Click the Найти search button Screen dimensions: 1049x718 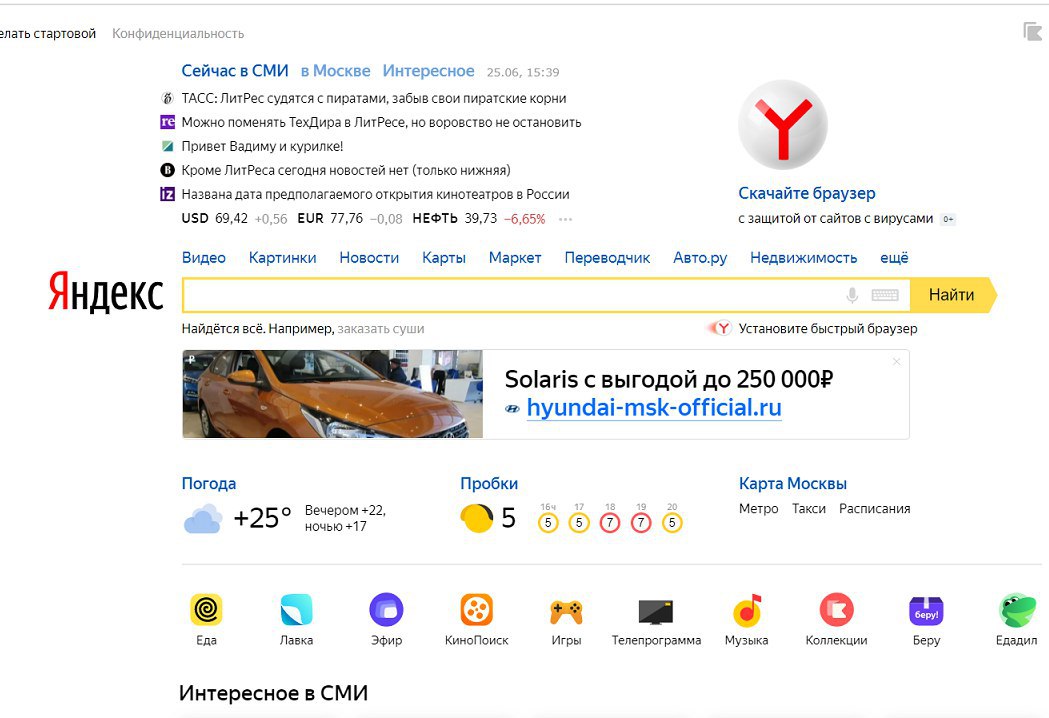coord(952,295)
